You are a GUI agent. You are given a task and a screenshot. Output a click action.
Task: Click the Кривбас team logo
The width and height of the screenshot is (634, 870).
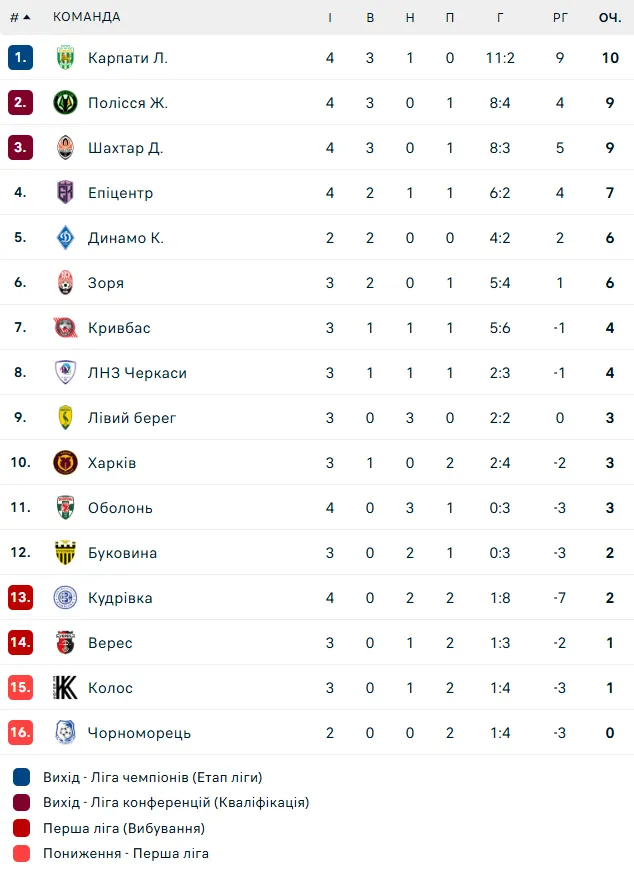[x=65, y=327]
